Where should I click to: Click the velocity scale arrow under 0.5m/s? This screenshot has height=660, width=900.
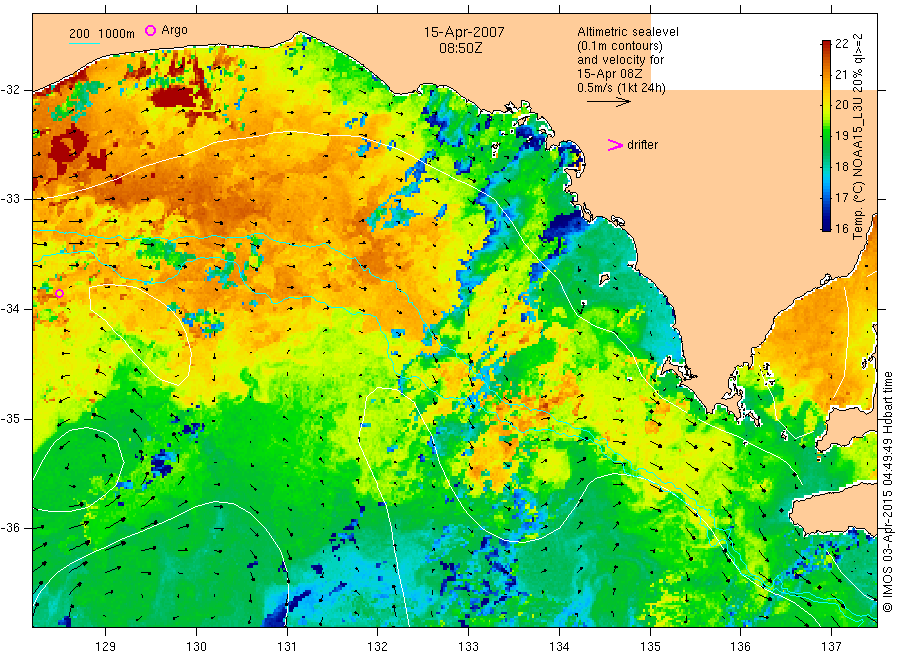click(x=609, y=102)
